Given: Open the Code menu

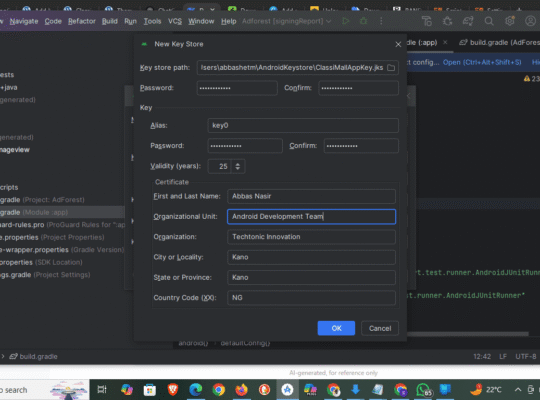Looking at the screenshot, I should tap(53, 21).
